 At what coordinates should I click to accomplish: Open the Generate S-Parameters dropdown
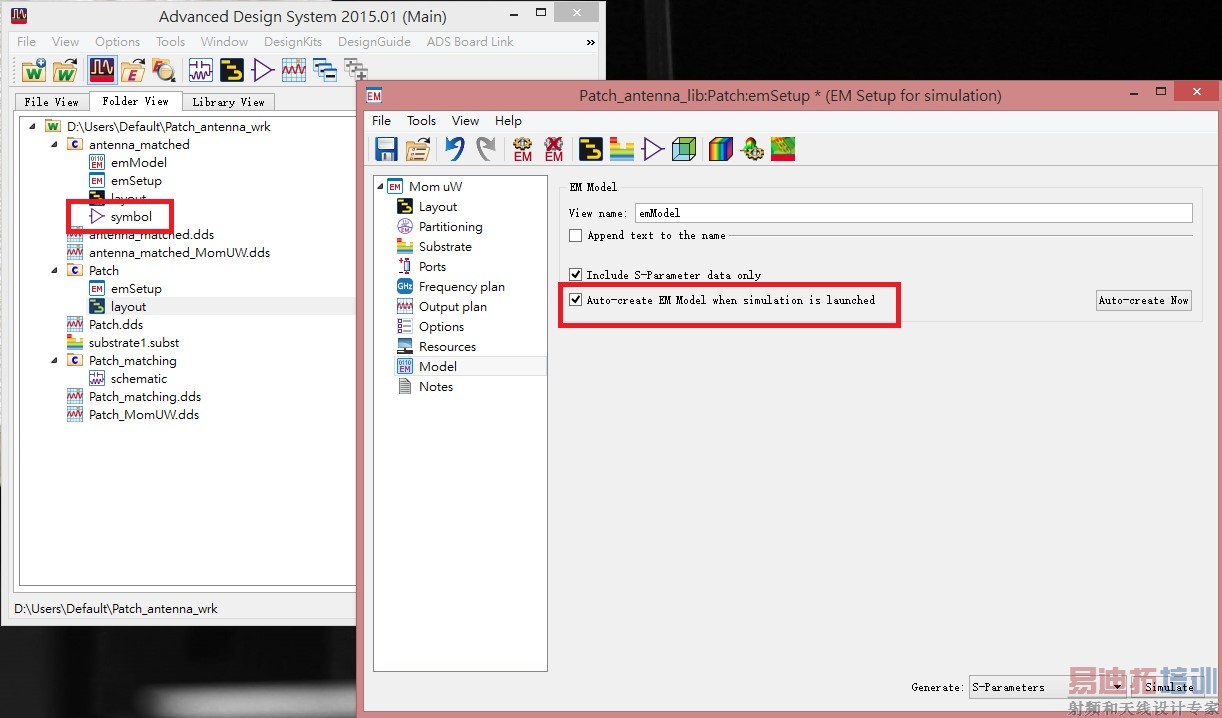pos(1047,687)
